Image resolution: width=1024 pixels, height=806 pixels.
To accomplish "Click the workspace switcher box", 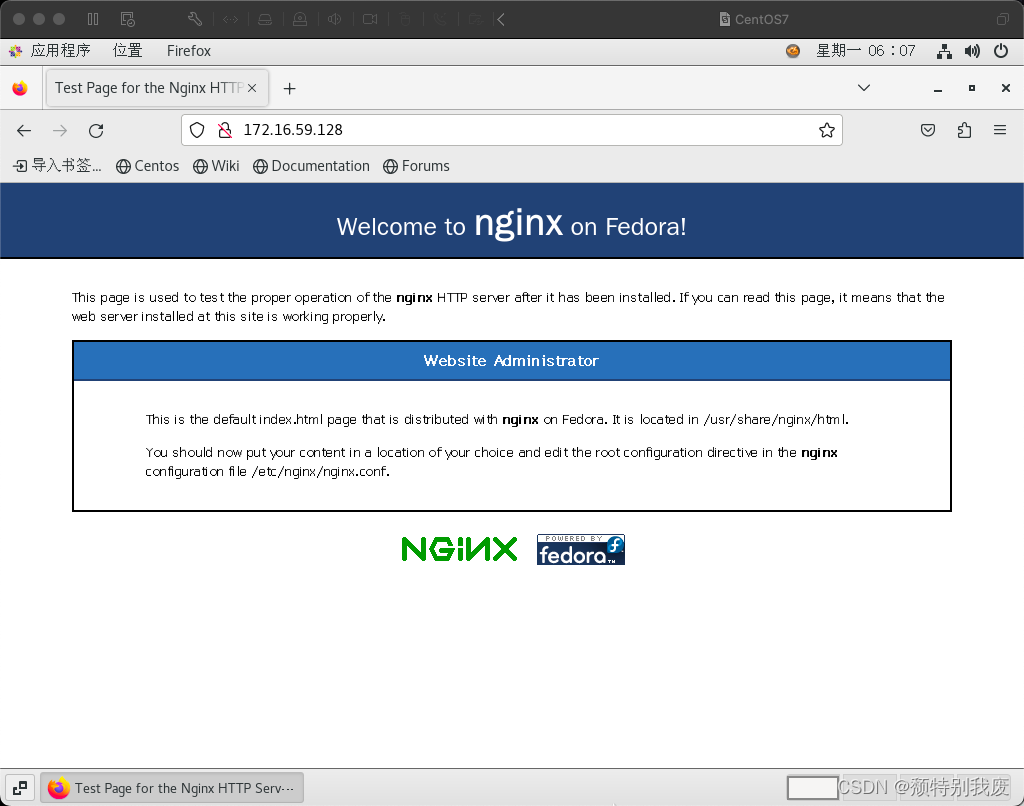I will pos(812,788).
